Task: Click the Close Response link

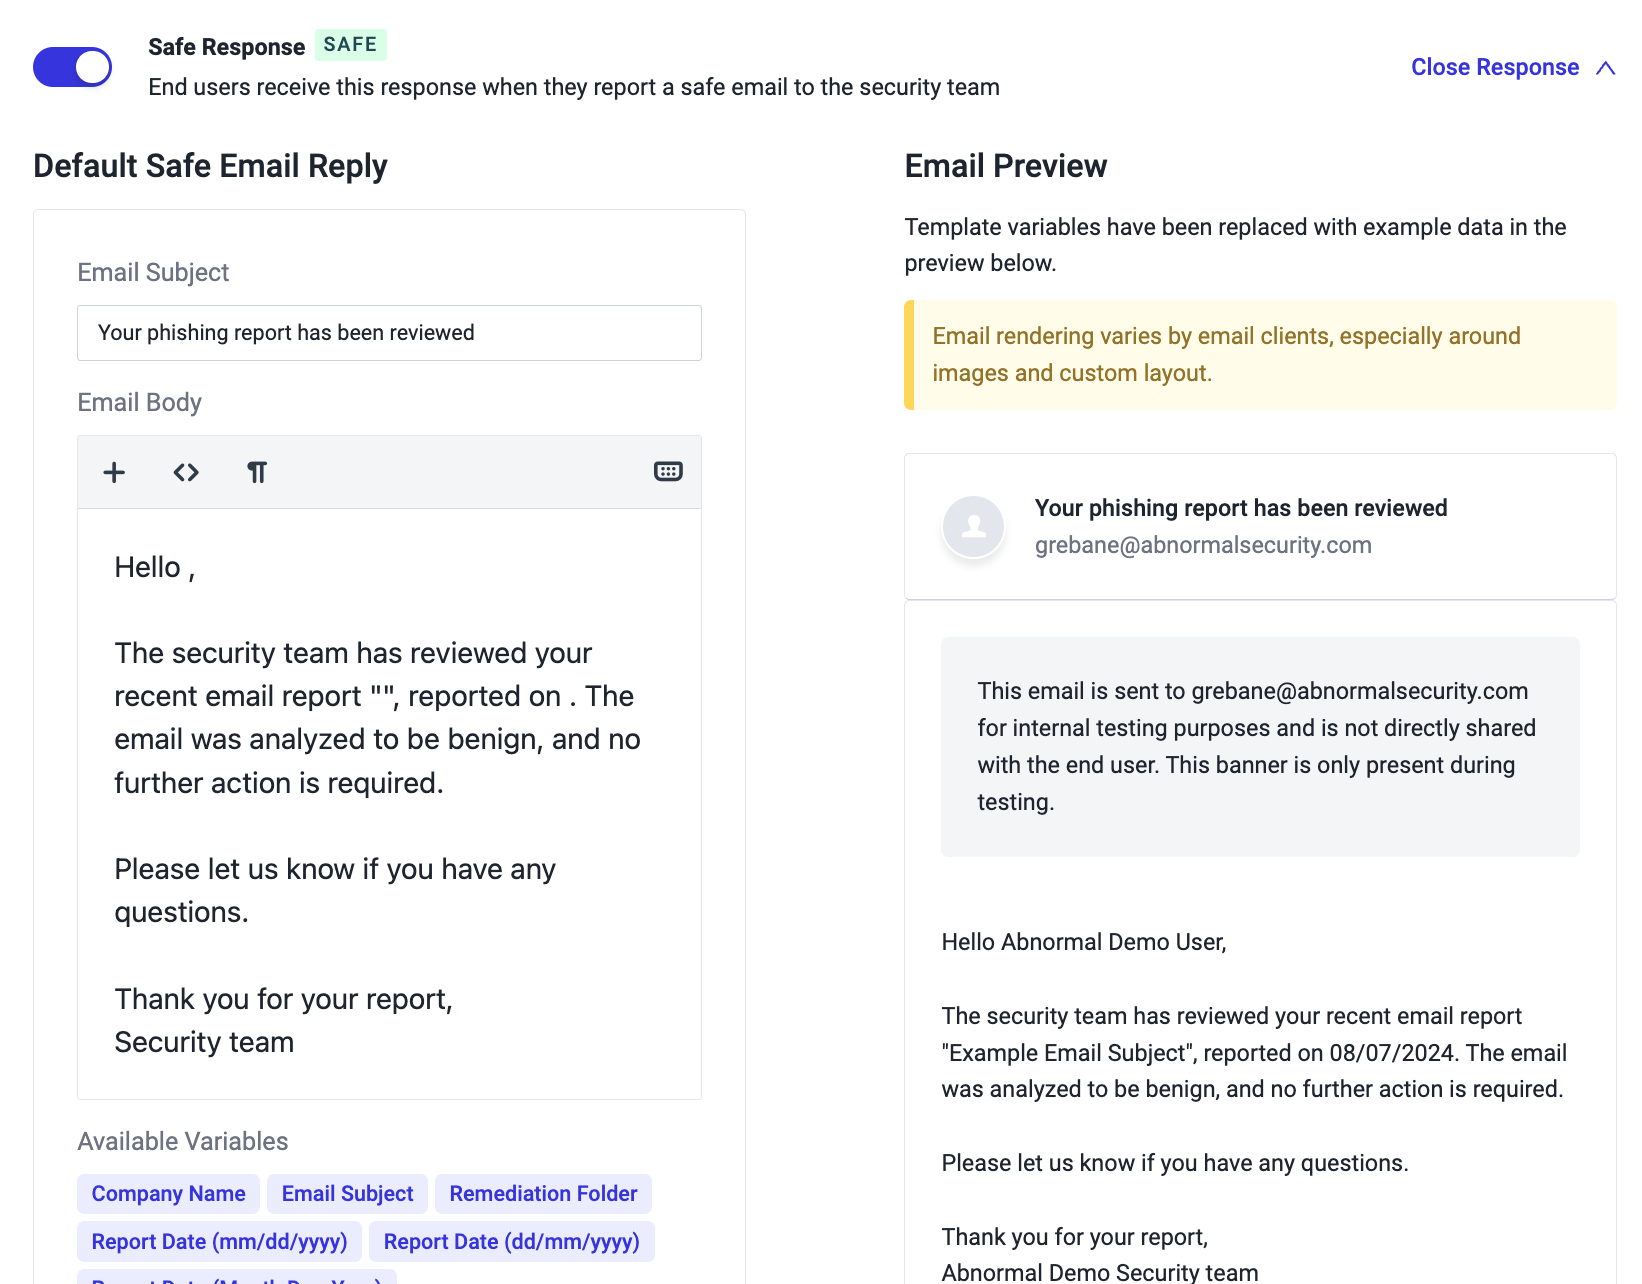Action: 1495,67
